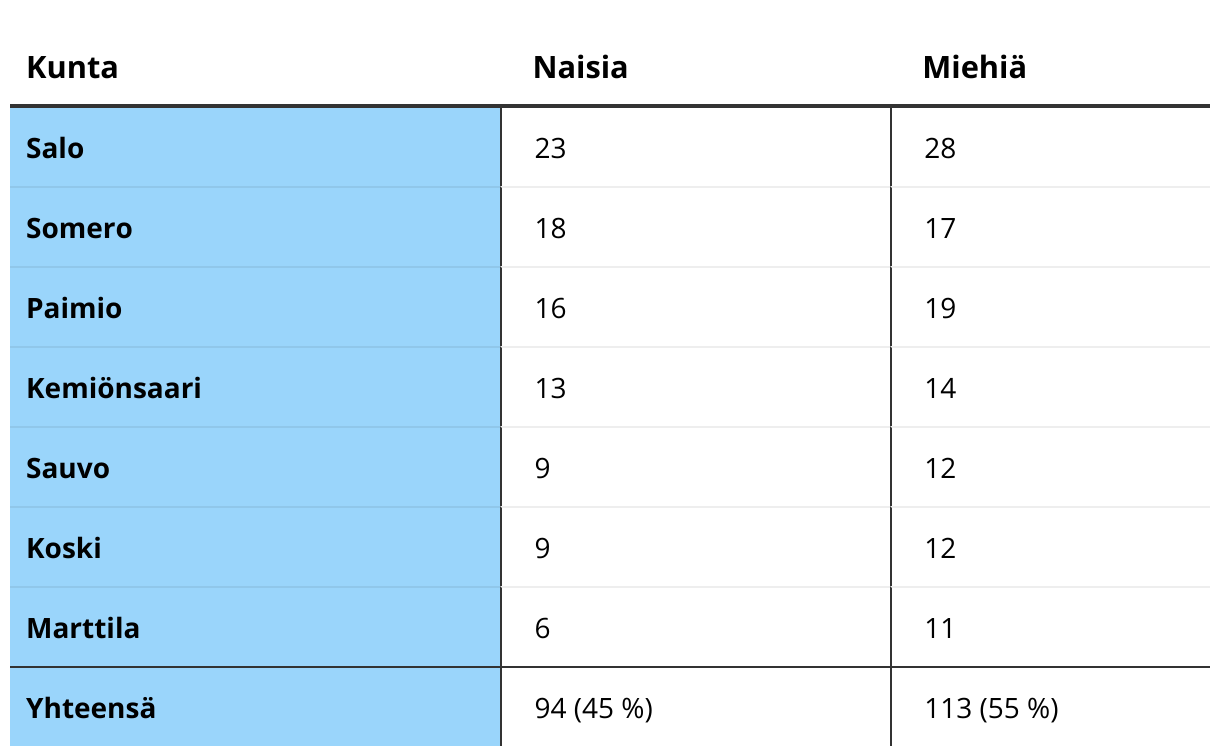Click the total cell 94 (45 %)
The height and width of the screenshot is (756, 1220).
pos(594,708)
